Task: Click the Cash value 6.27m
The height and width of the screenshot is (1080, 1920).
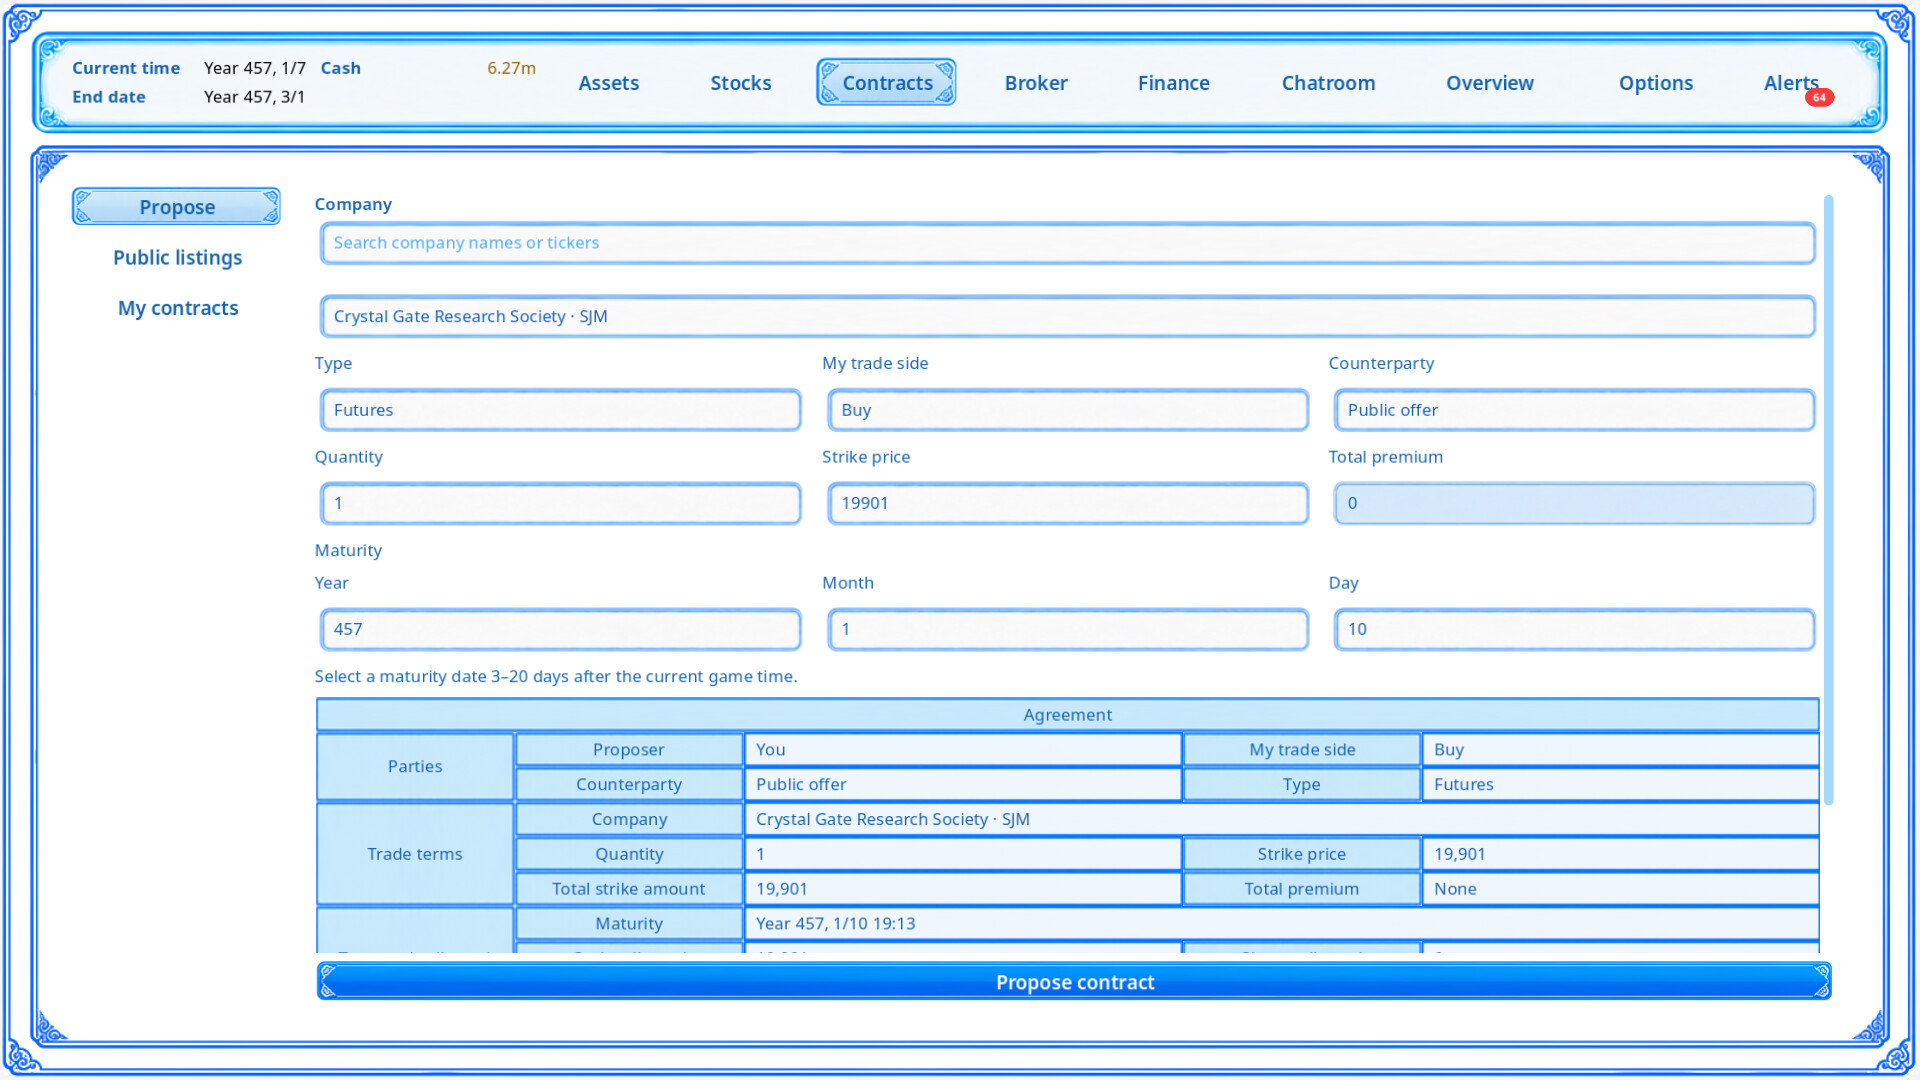Action: (511, 68)
